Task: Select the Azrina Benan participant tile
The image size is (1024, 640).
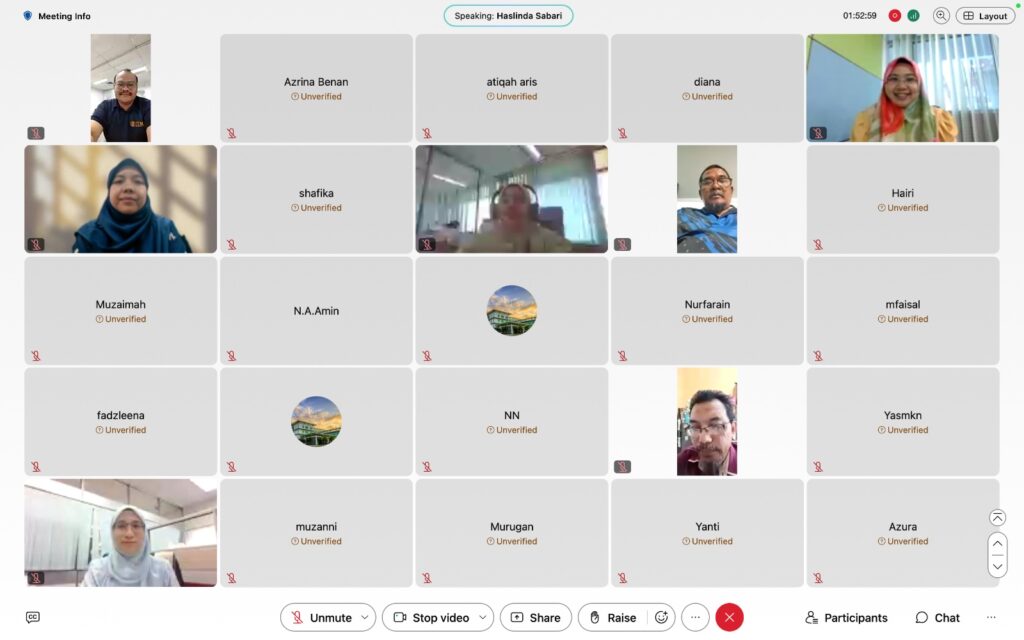Action: pyautogui.click(x=316, y=88)
